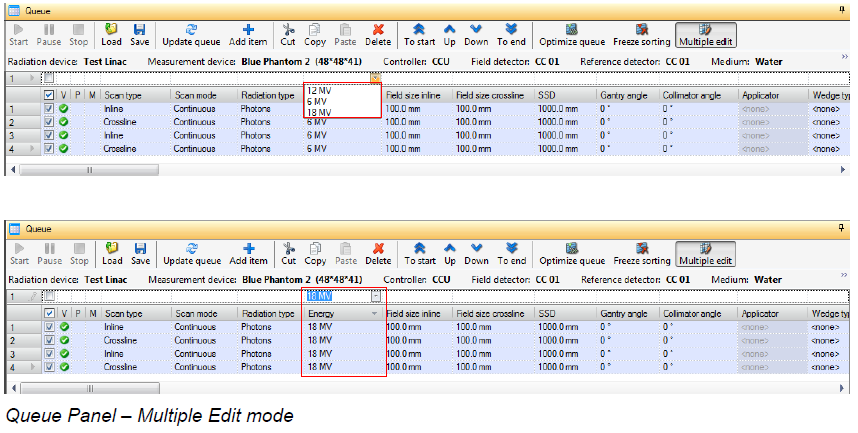This screenshot has height=433, width=858.
Task: Toggle Multiple edit mode in the lower toolbar
Action: pos(706,254)
